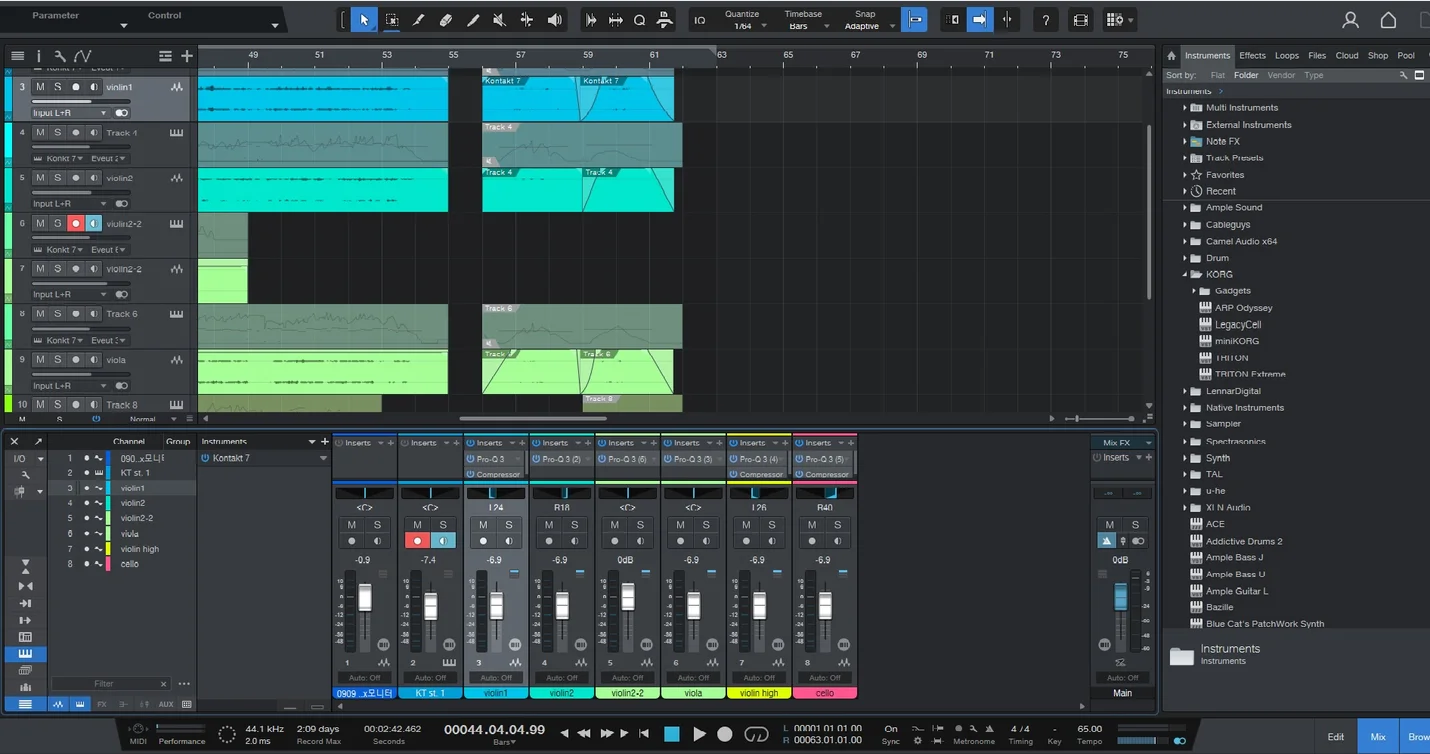Open the Pool browser tab
The width and height of the screenshot is (1430, 754).
coord(1406,56)
